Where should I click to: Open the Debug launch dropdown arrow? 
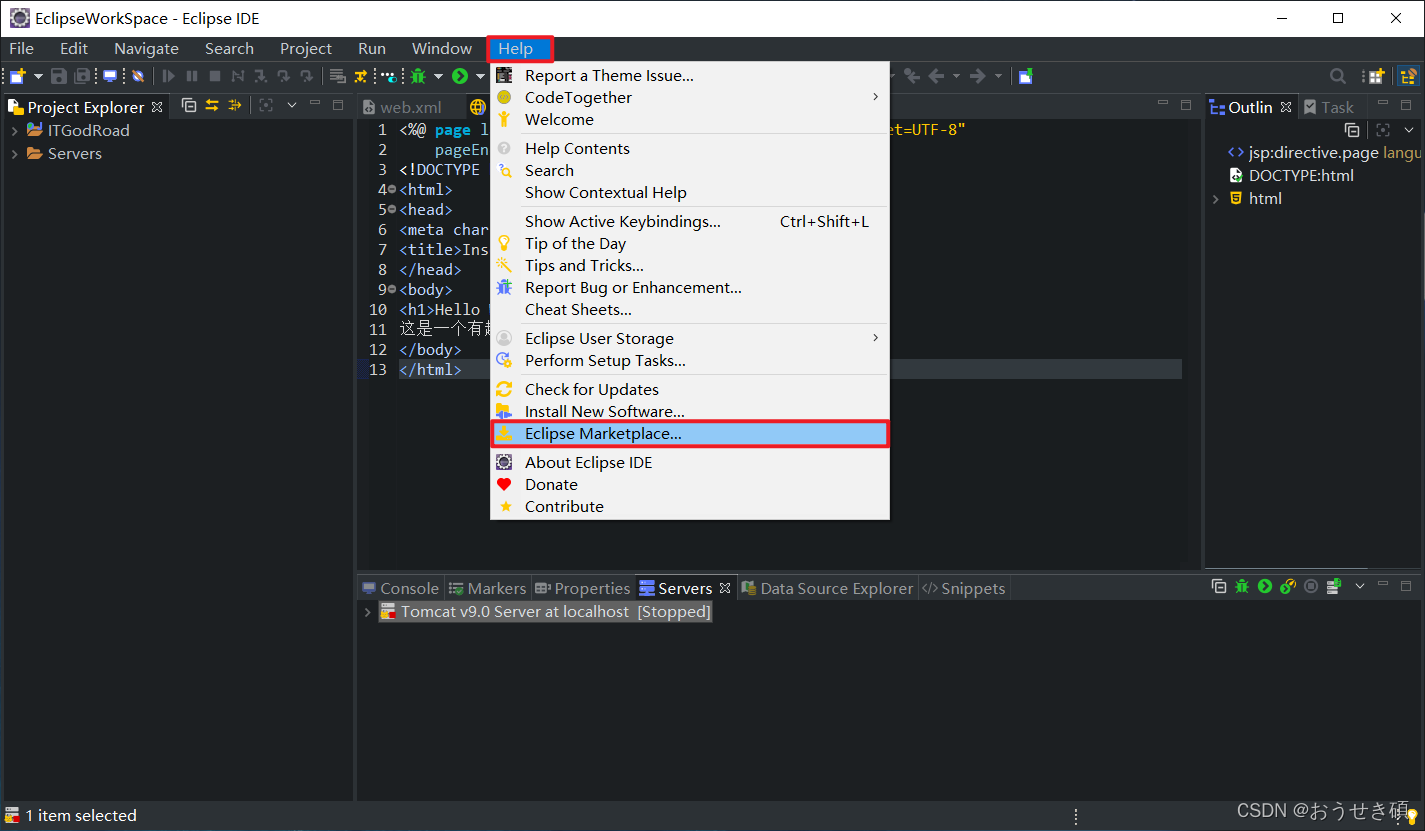pos(438,76)
